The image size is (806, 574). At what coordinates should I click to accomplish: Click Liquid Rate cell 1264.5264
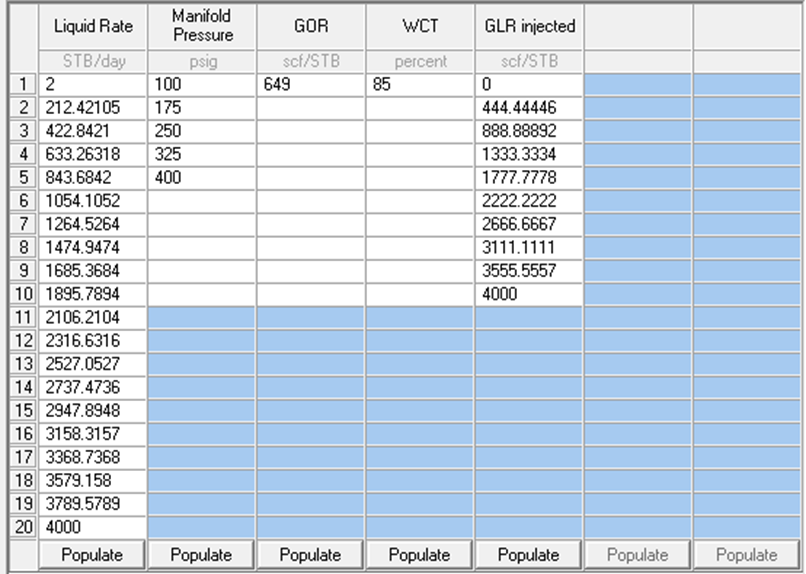[93, 224]
